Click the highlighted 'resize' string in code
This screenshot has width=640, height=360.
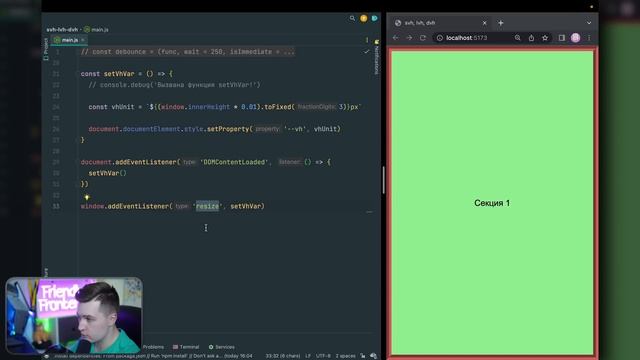click(x=207, y=206)
